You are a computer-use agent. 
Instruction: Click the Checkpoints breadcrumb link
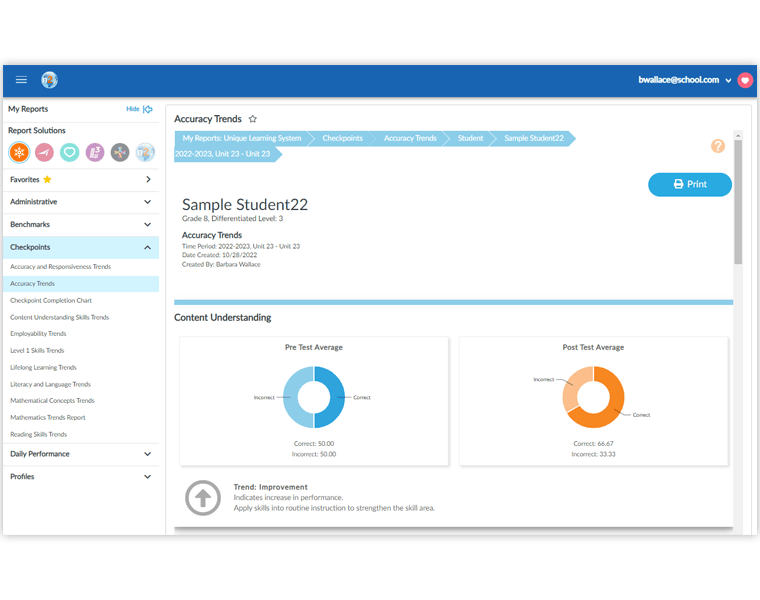pyautogui.click(x=343, y=138)
